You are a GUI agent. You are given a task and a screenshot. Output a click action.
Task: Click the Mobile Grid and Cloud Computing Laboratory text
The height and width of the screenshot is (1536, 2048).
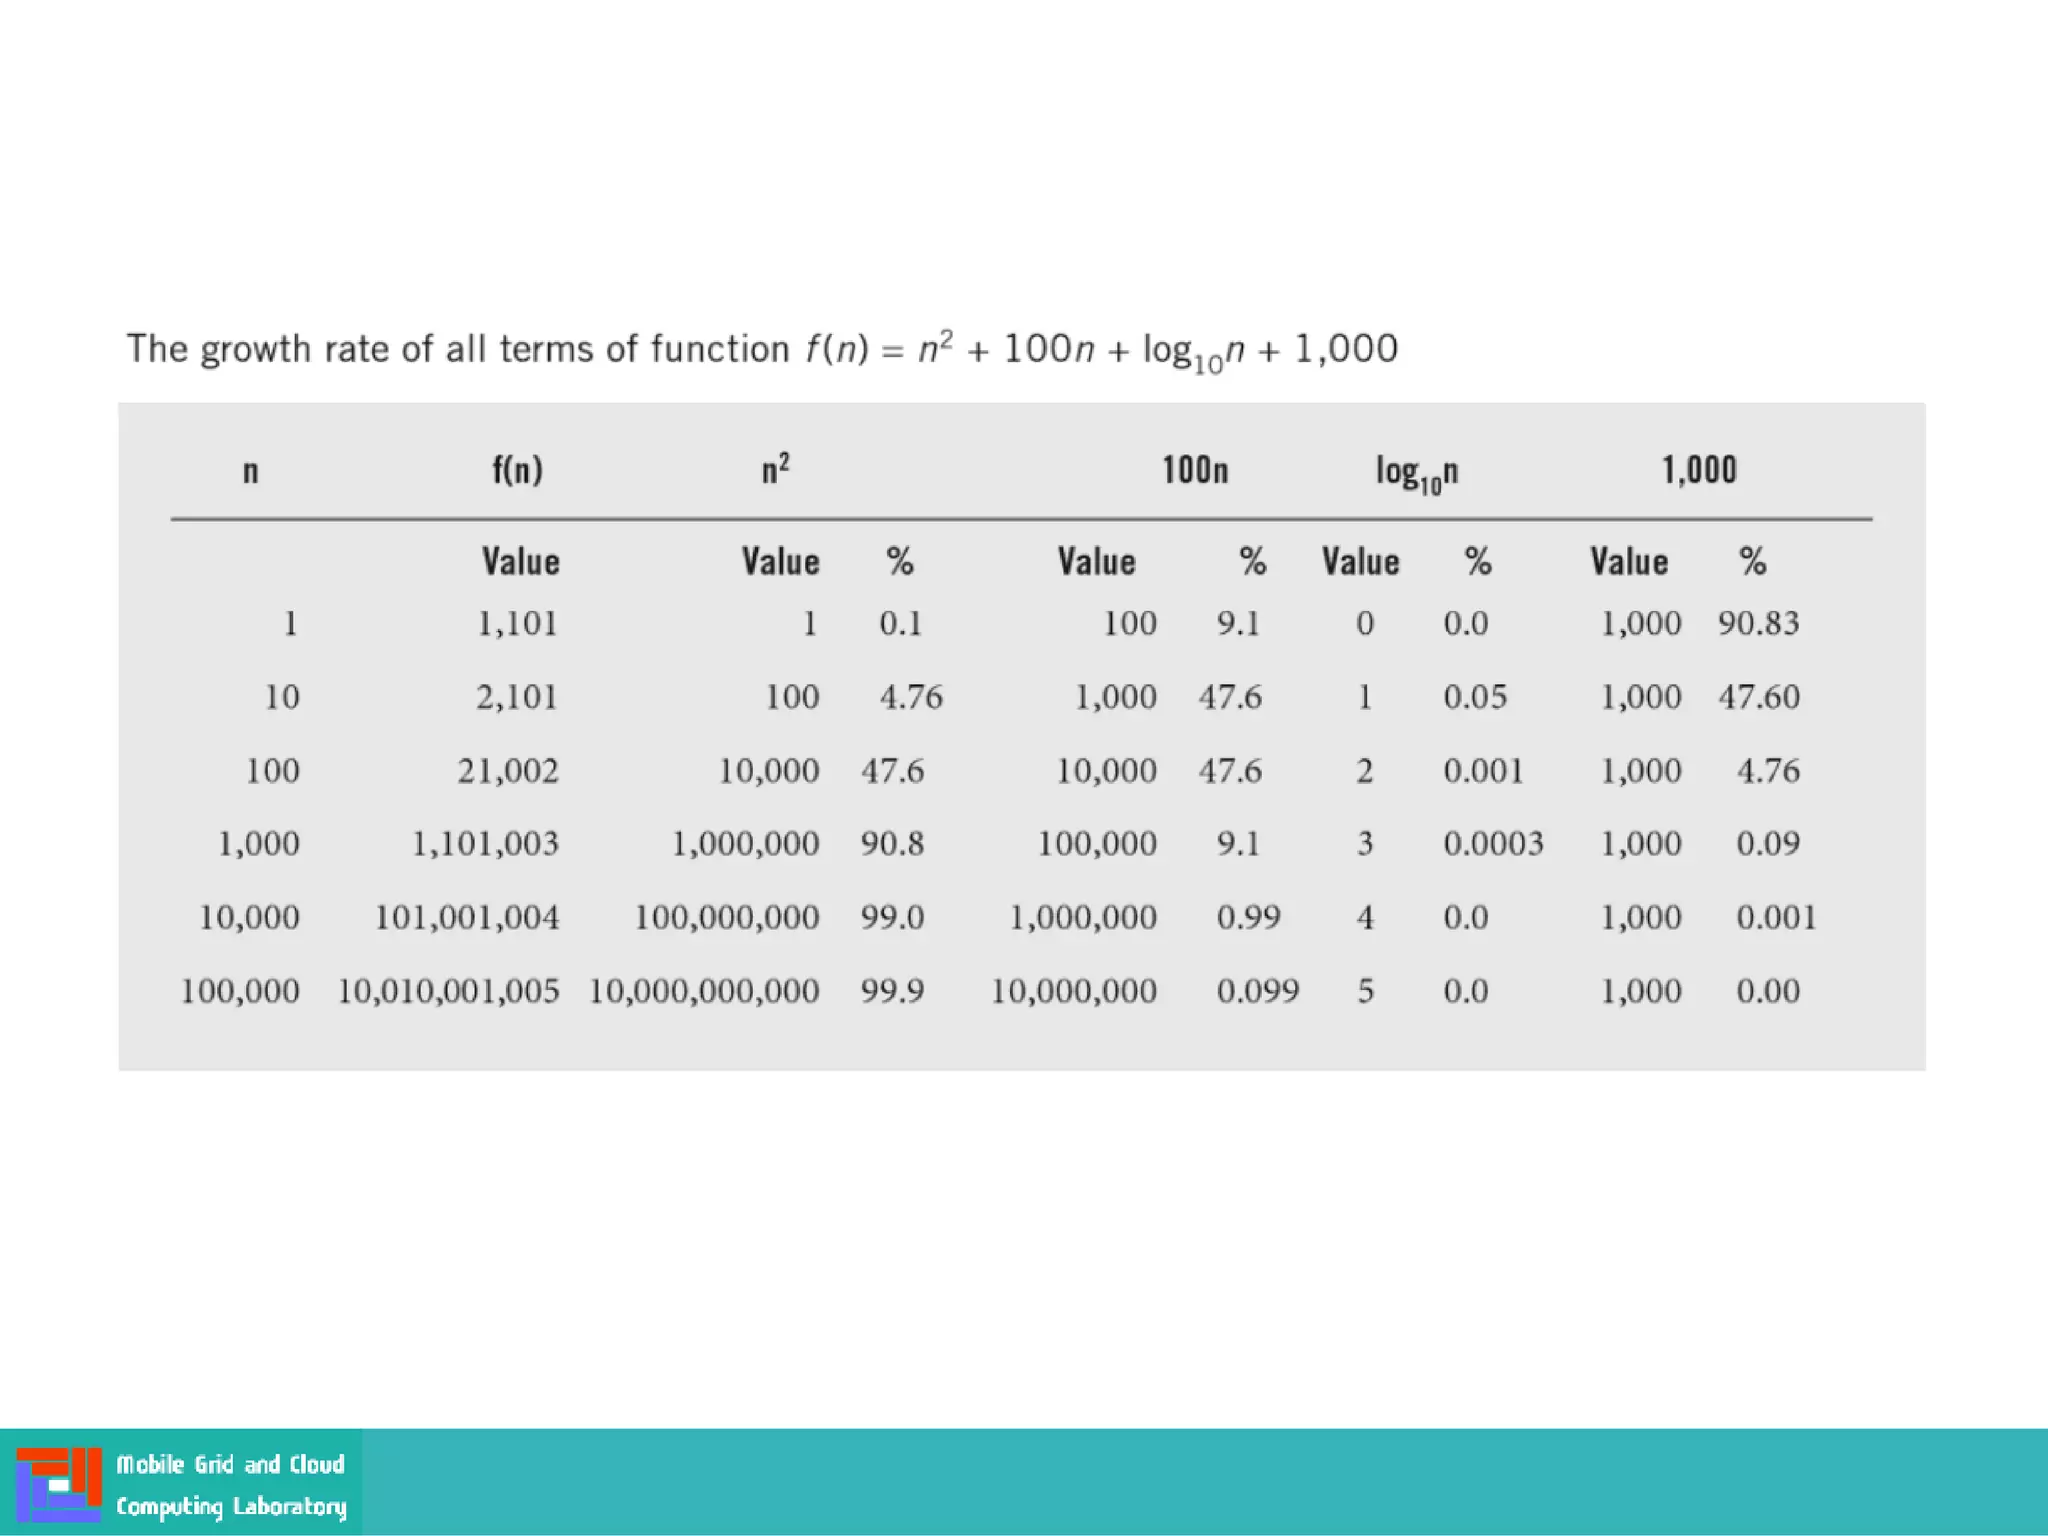(231, 1485)
